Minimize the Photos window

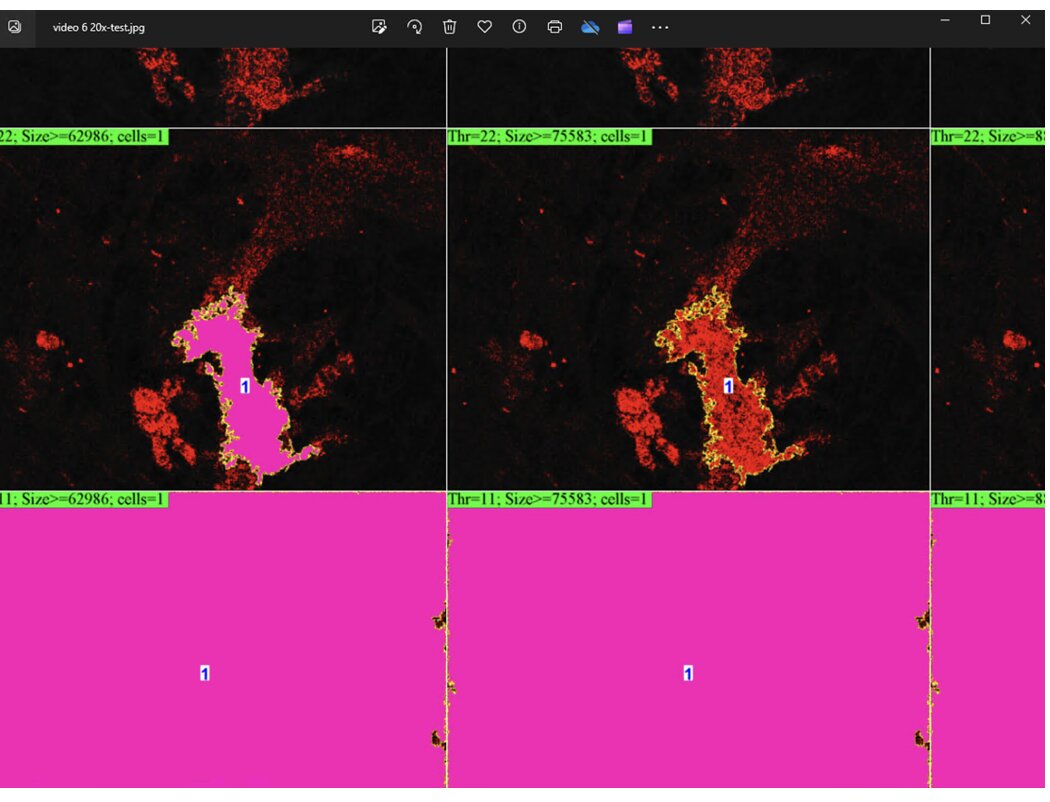945,20
